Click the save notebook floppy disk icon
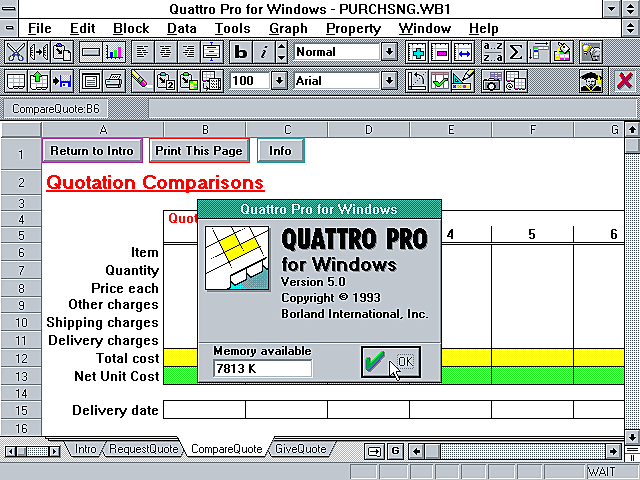 (x=62, y=81)
